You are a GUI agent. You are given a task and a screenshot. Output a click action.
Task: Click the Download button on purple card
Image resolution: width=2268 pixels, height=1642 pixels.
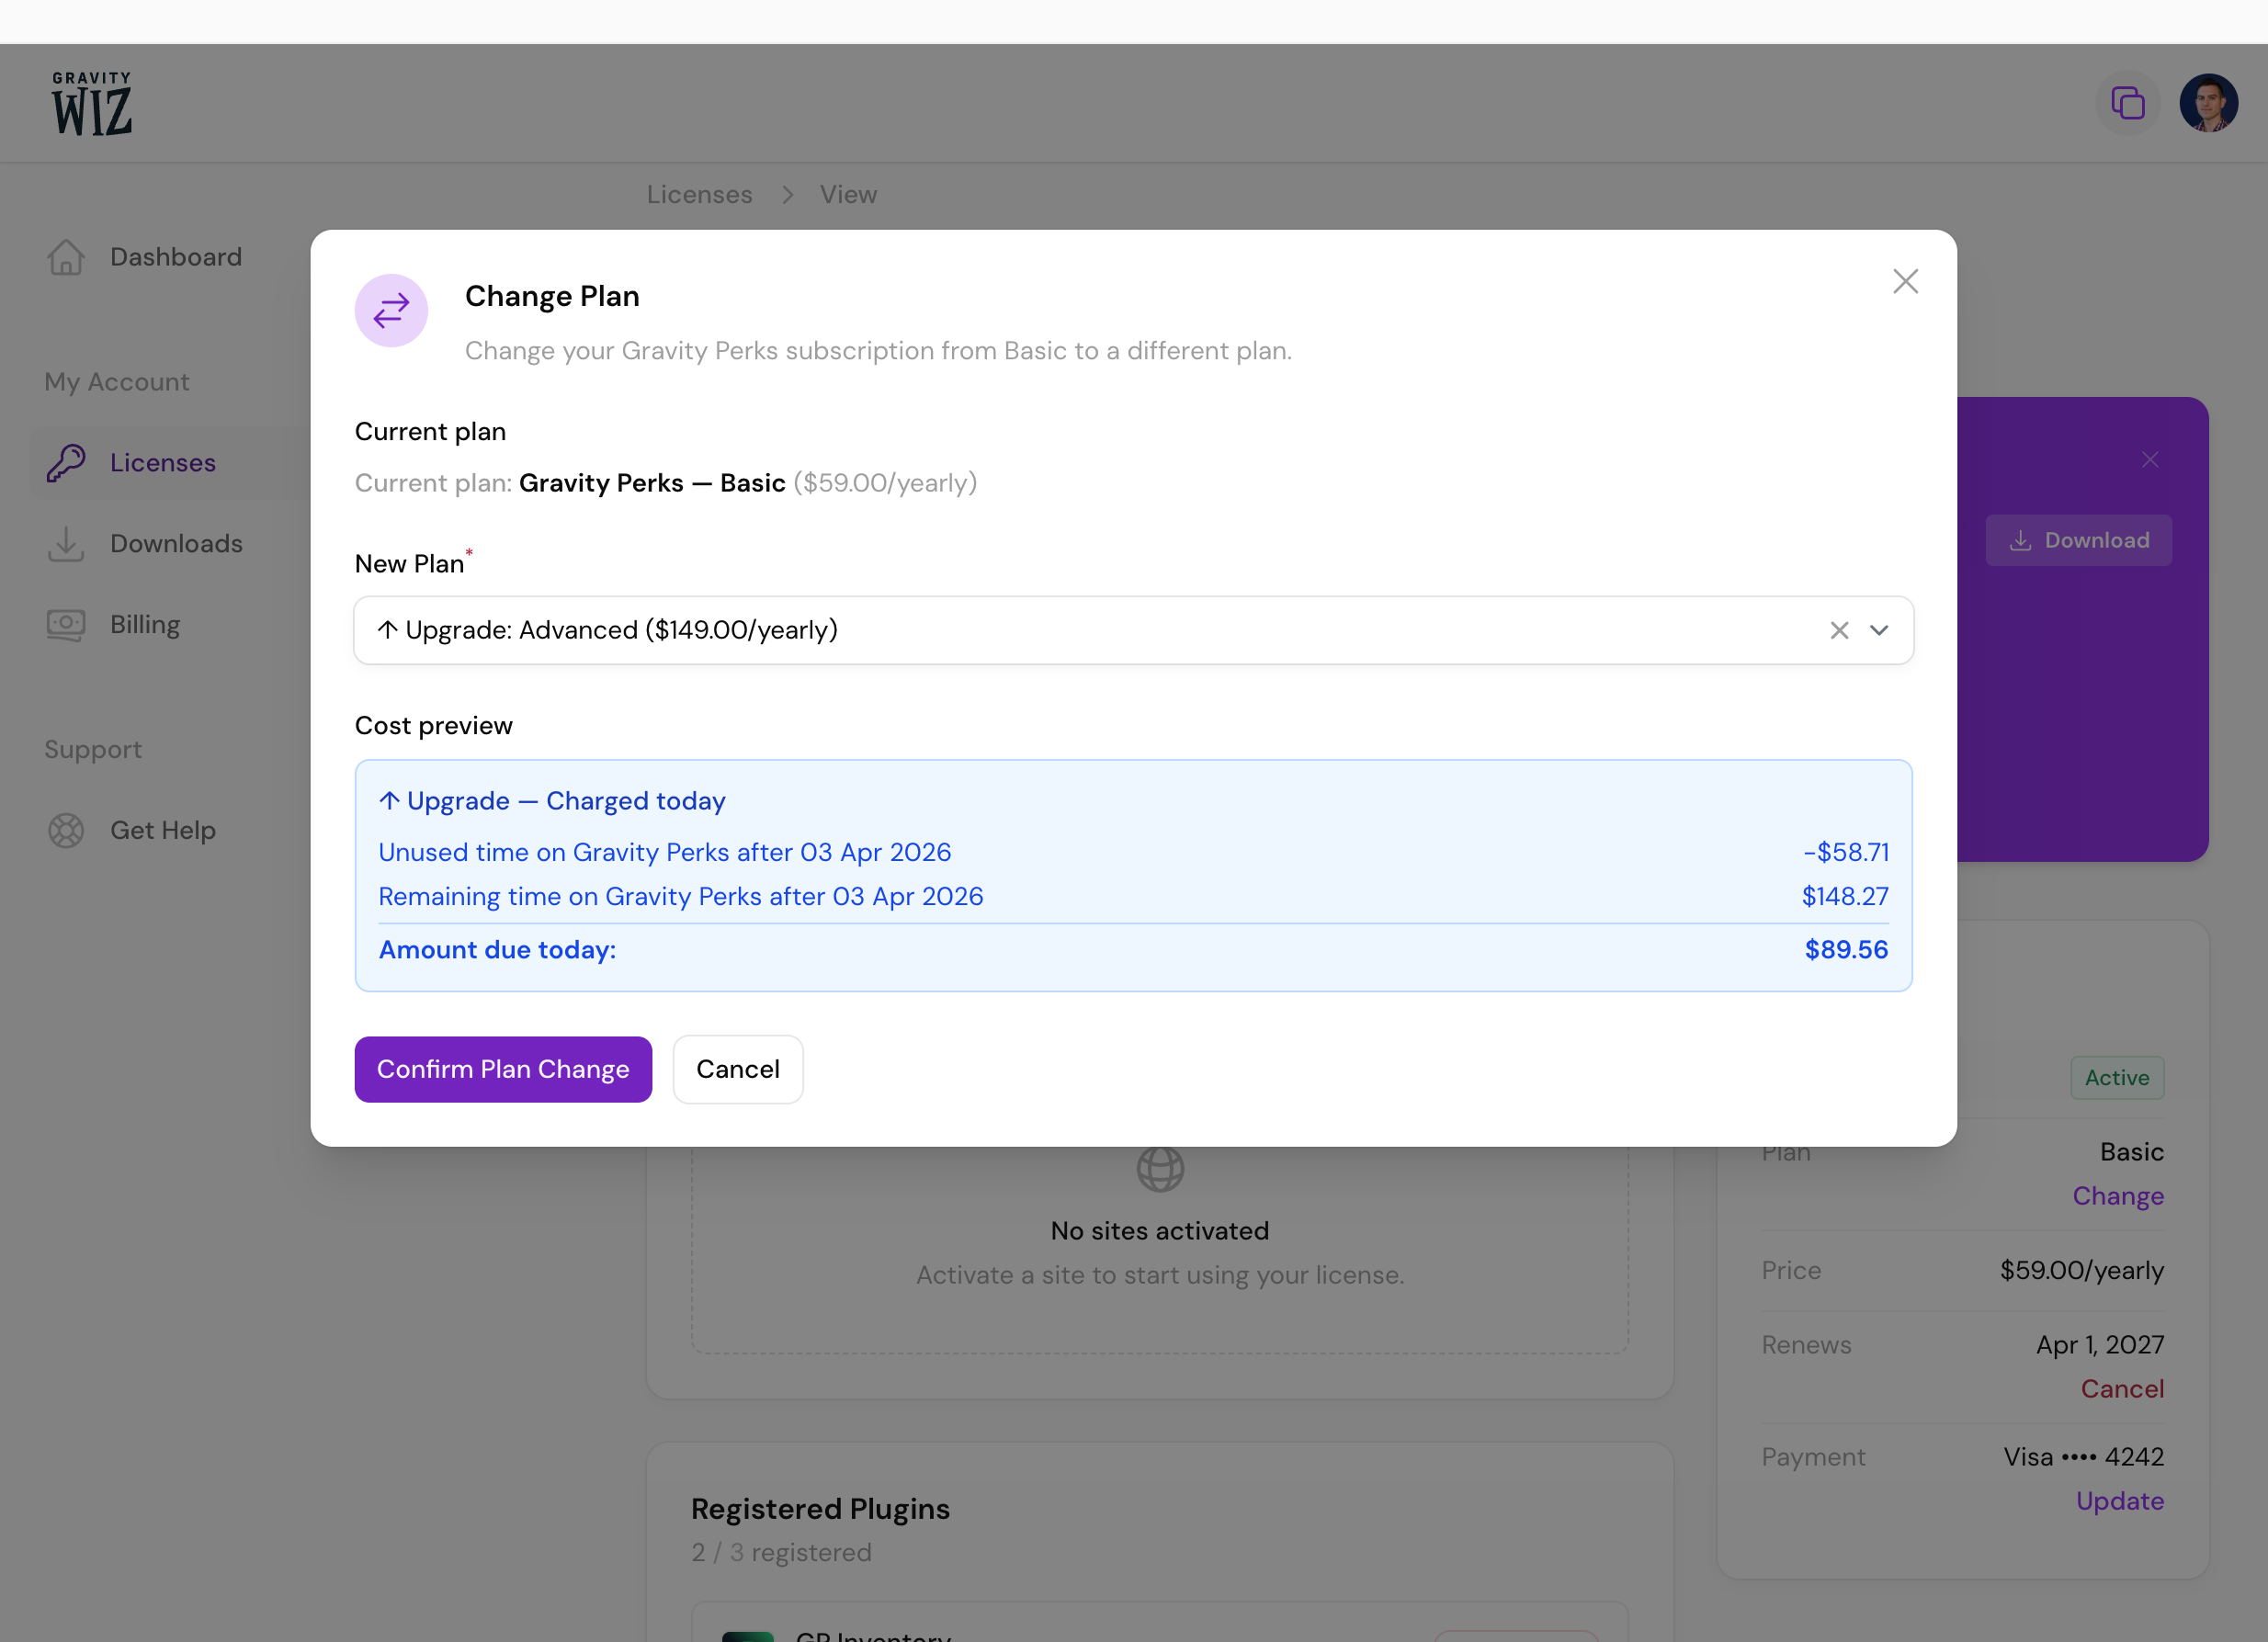coord(2078,540)
